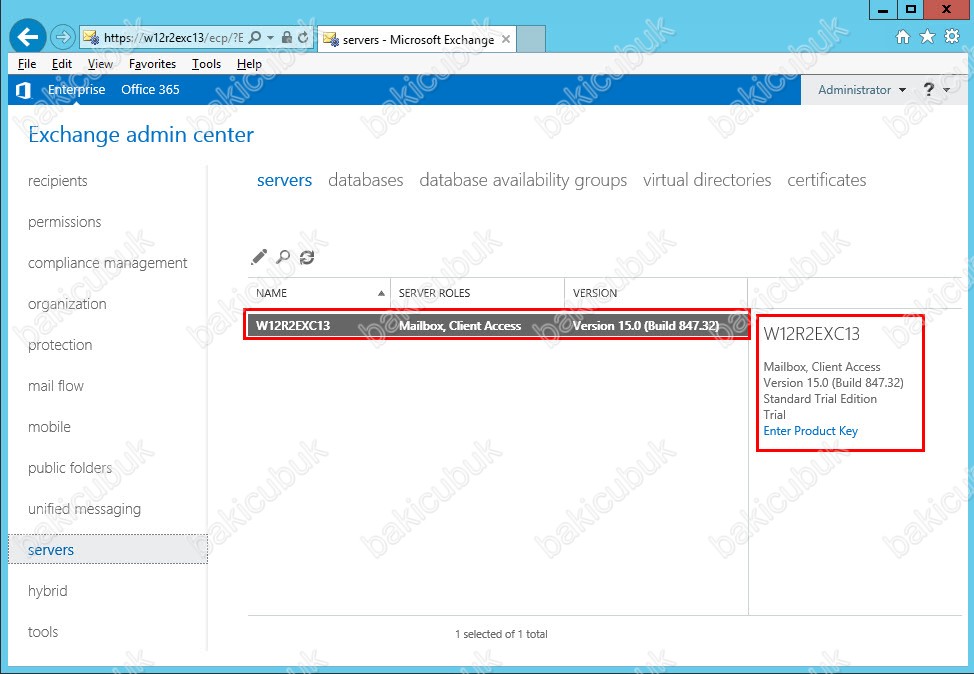Click the Mailbox, Client Access roles cell

coord(460,326)
